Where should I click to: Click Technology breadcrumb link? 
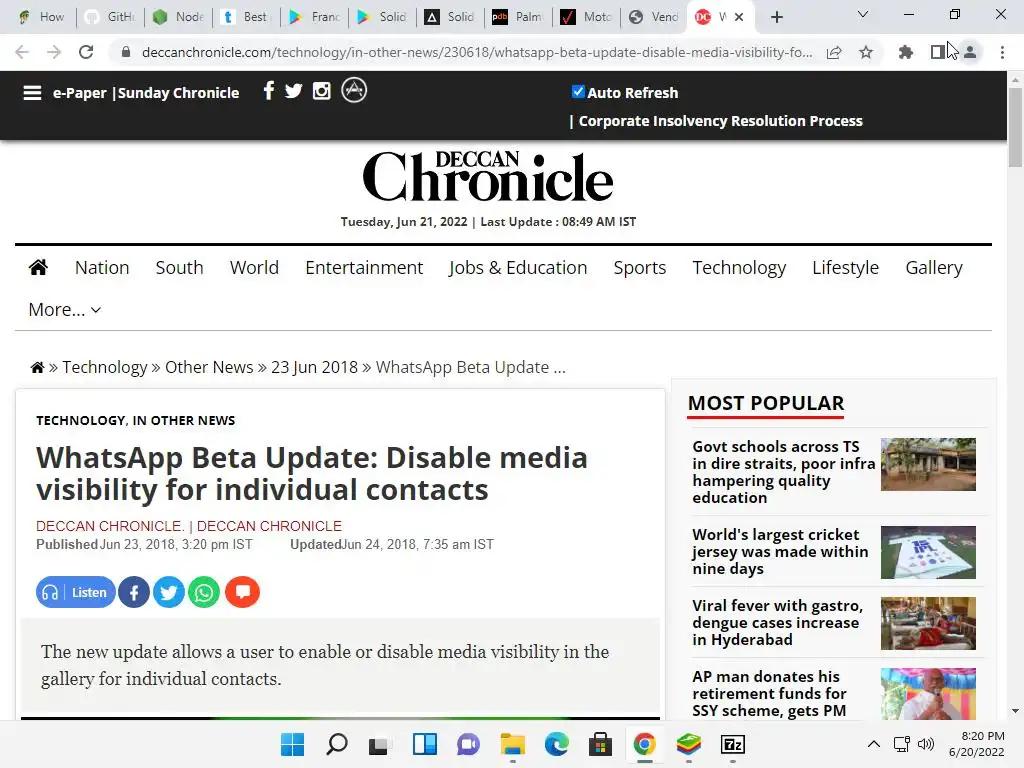[104, 367]
